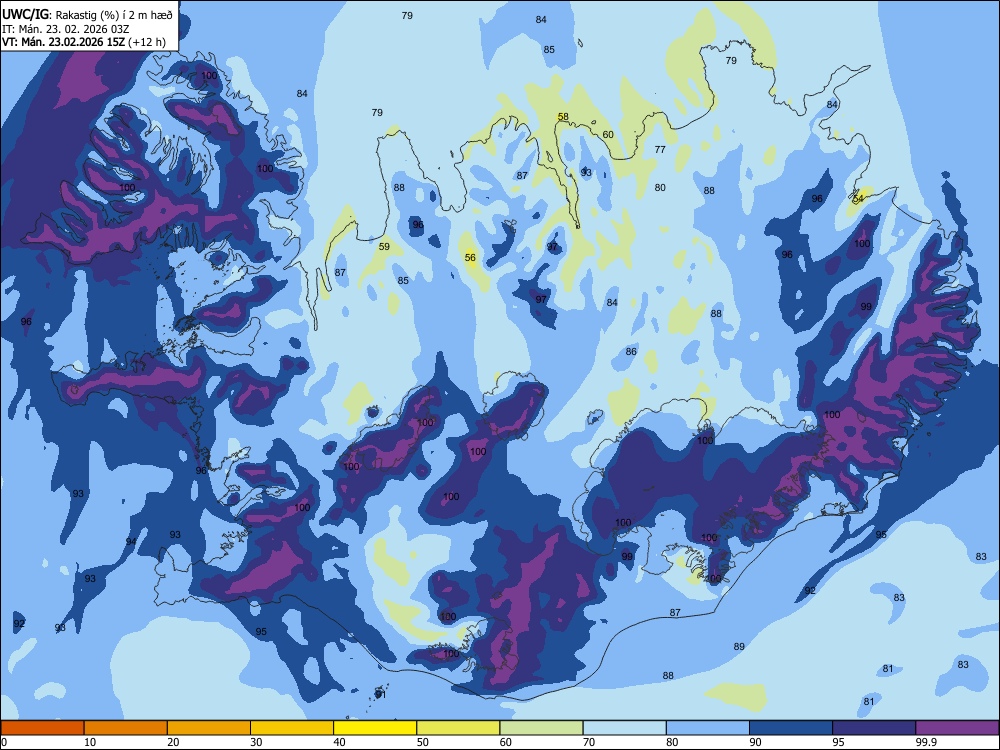Screen dimensions: 1000x750
Task: Click the 80–90% light blue legend swatch
Action: pyautogui.click(x=708, y=728)
